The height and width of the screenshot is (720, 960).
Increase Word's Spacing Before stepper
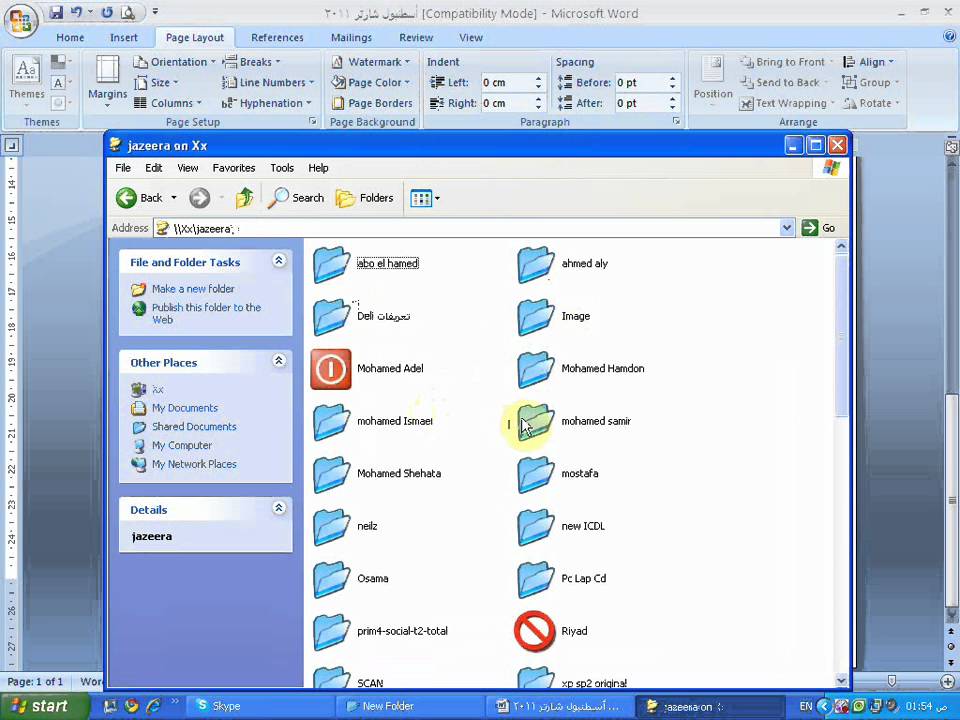(672, 79)
